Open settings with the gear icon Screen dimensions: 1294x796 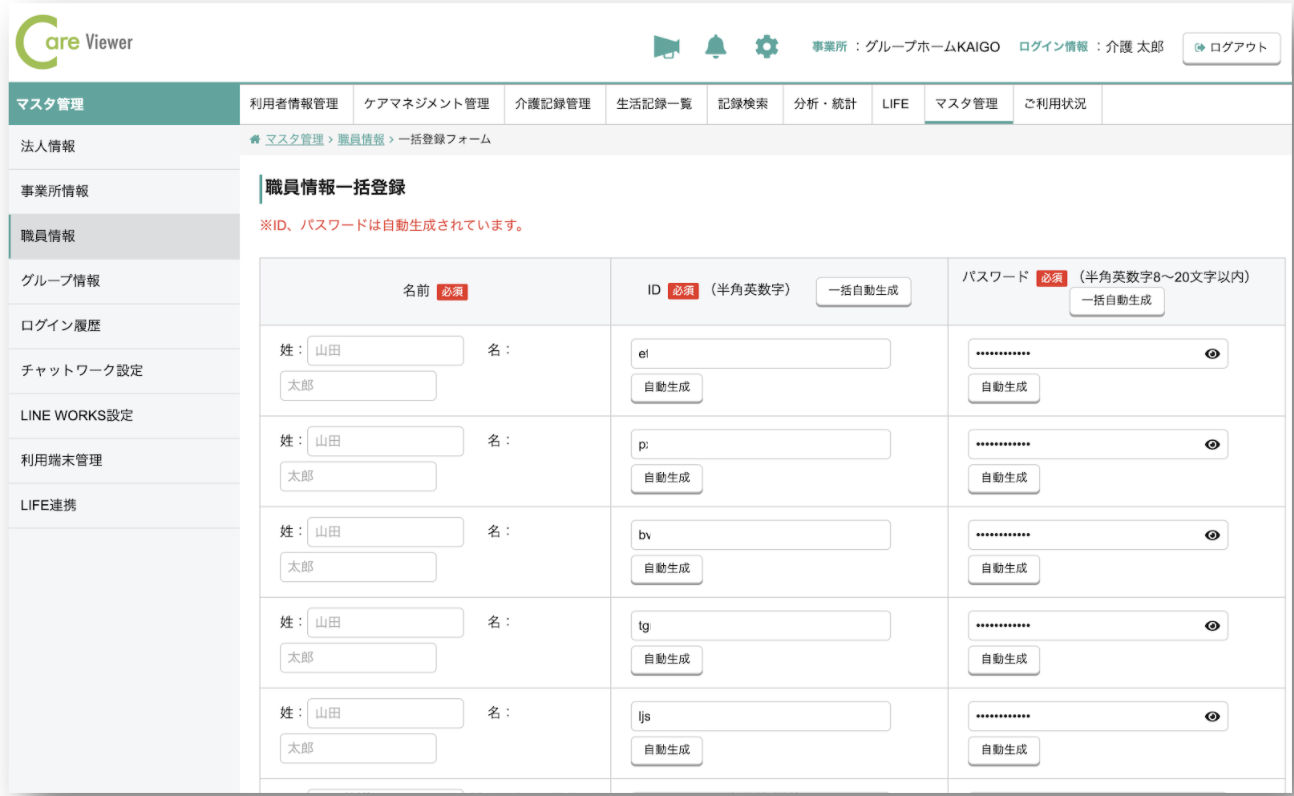pos(766,46)
